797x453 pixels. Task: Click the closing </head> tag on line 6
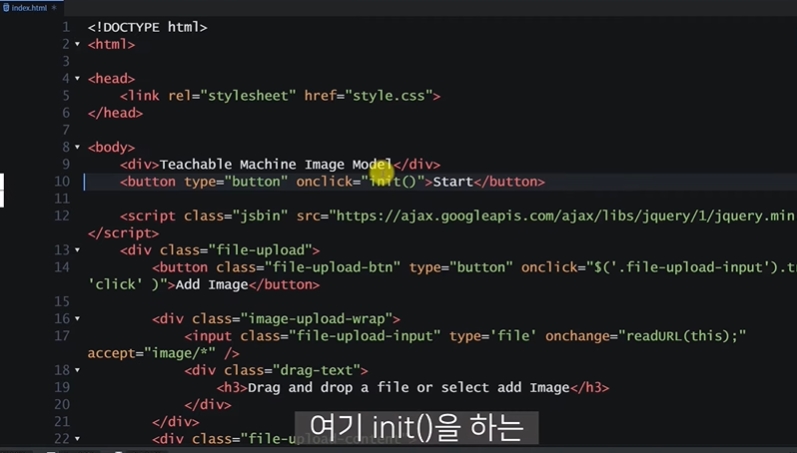coord(115,113)
